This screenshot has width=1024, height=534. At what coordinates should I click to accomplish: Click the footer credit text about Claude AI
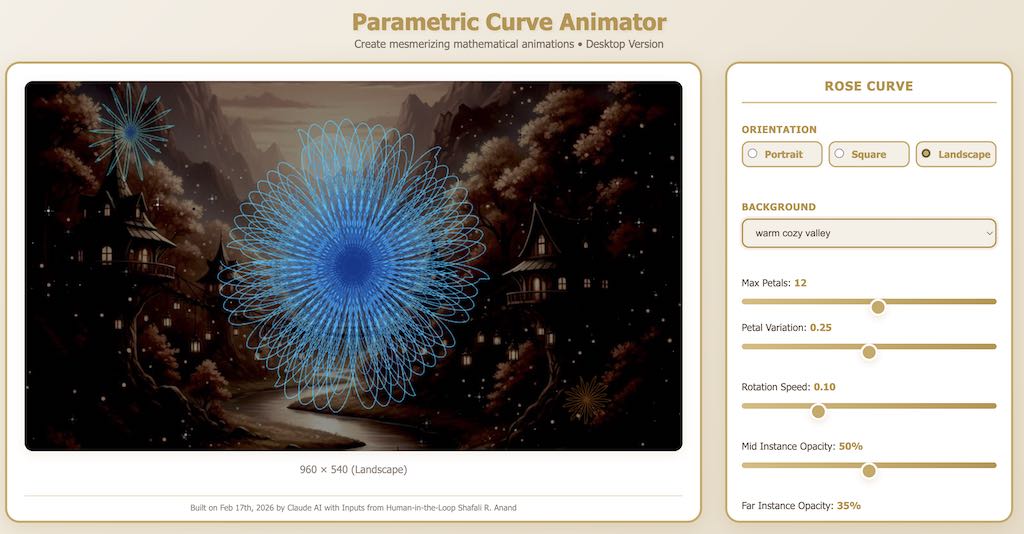353,508
